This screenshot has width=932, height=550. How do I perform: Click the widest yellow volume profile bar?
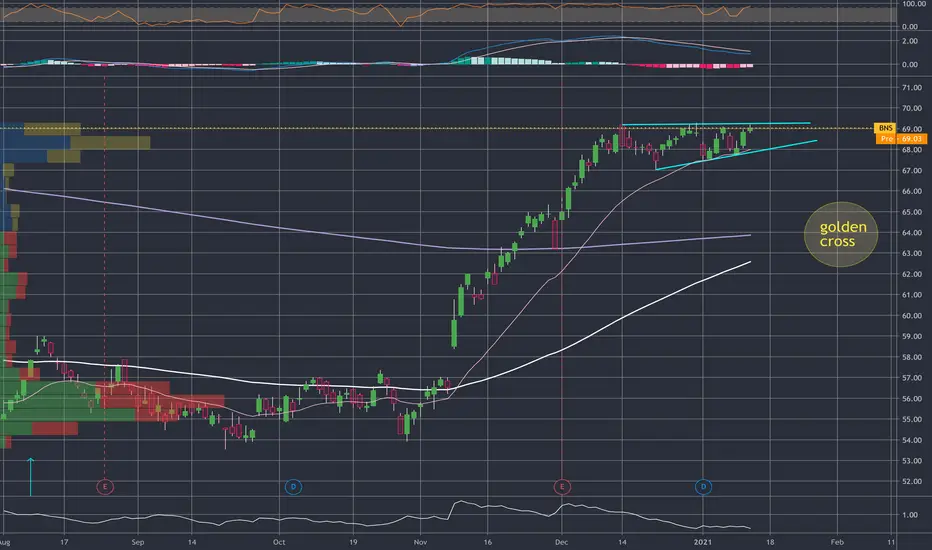110,143
